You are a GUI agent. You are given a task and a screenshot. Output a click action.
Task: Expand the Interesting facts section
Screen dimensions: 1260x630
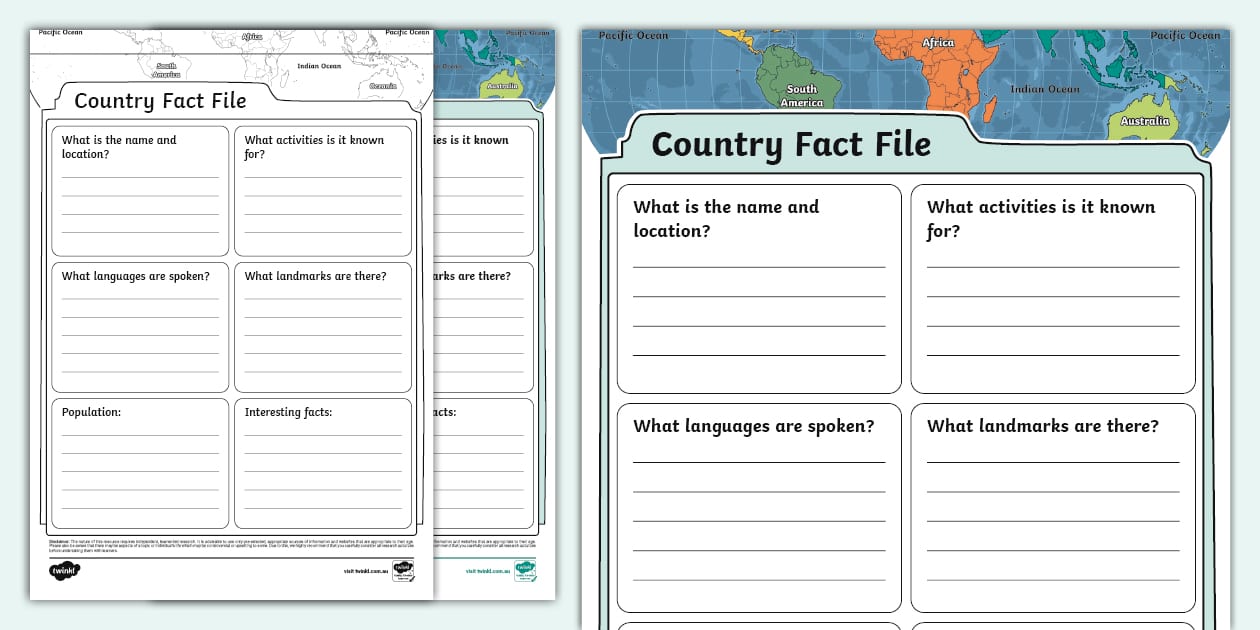(x=323, y=462)
